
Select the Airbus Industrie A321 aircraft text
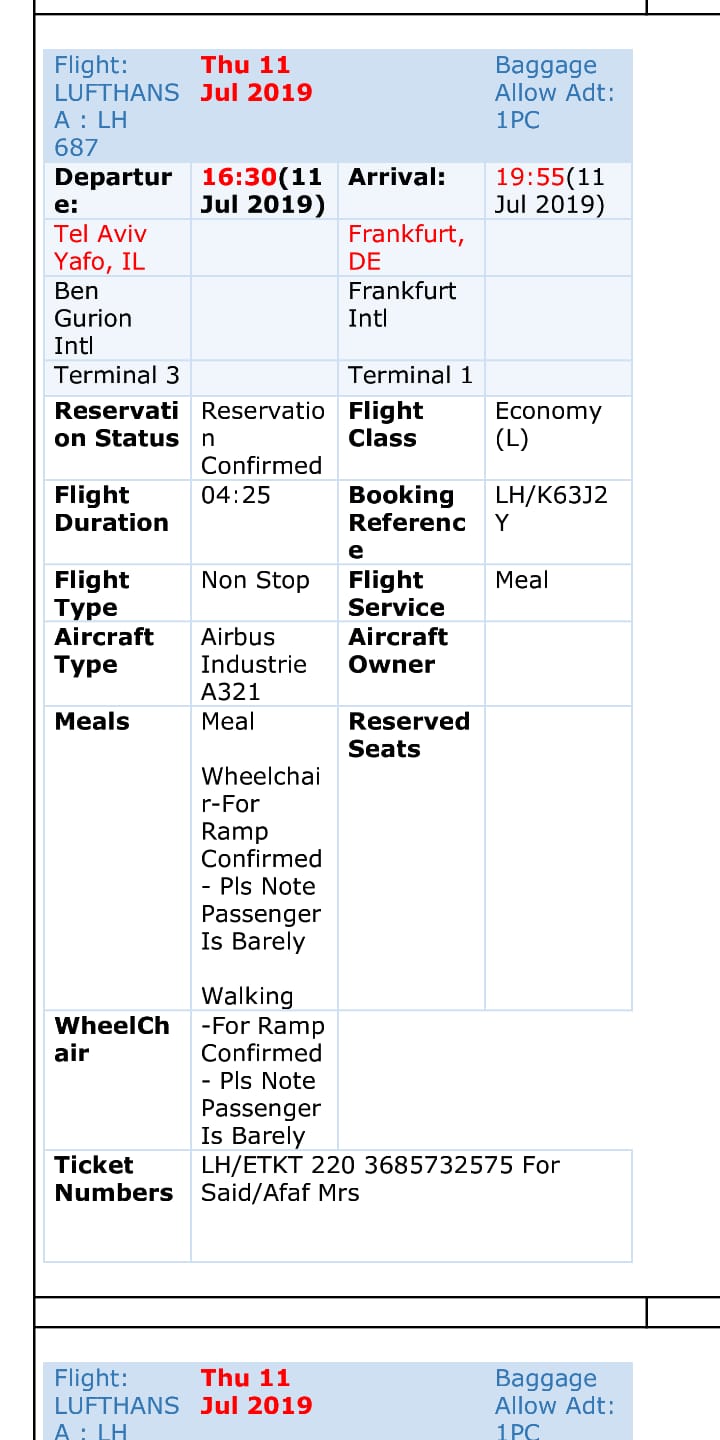pos(253,664)
